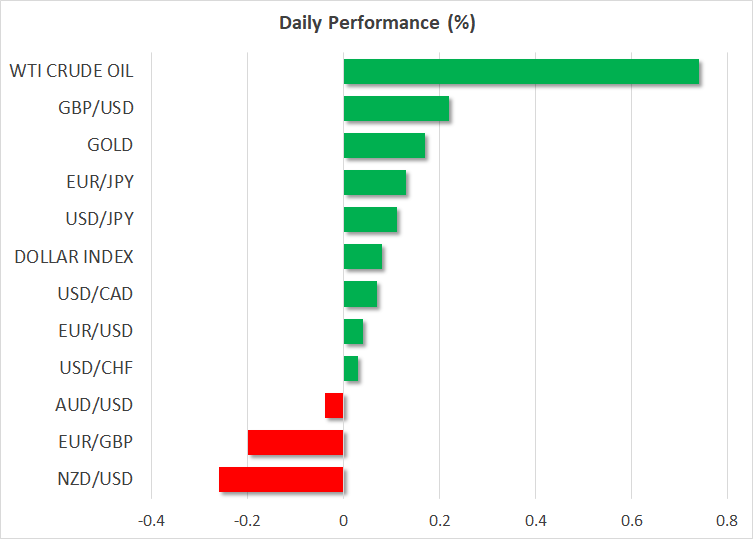Click the Daily Performance (%) chart title
The width and height of the screenshot is (753, 539).
tap(376, 24)
